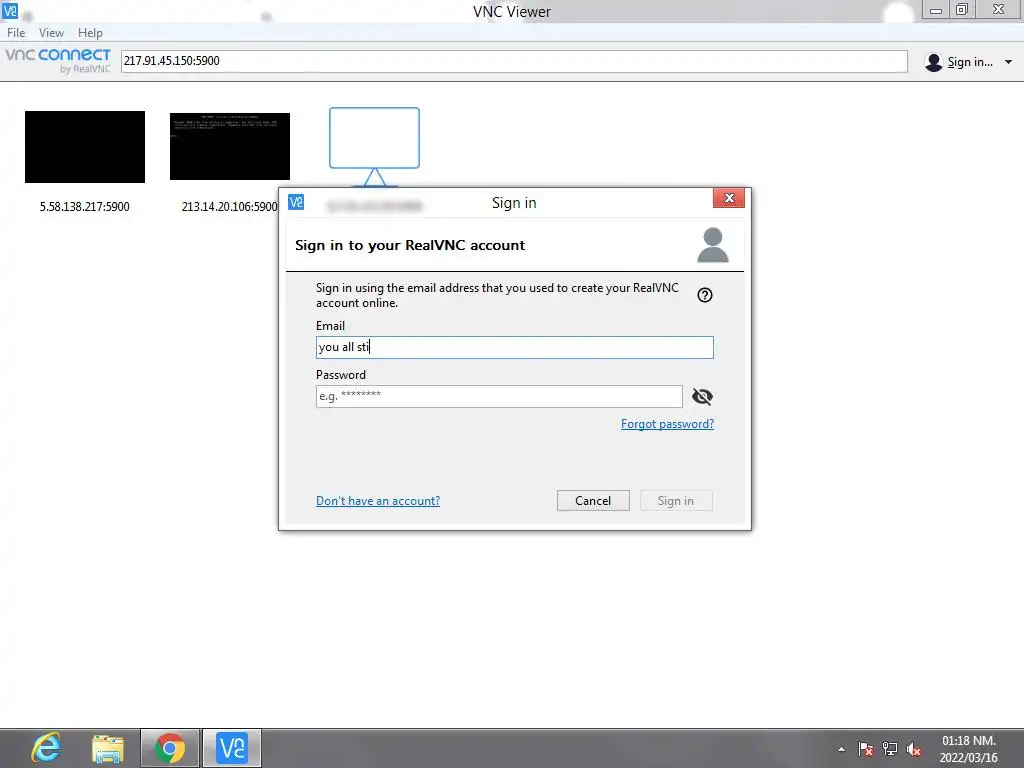Expand the Sign in dropdown arrow
Viewport: 1024px width, 768px height.
1008,62
